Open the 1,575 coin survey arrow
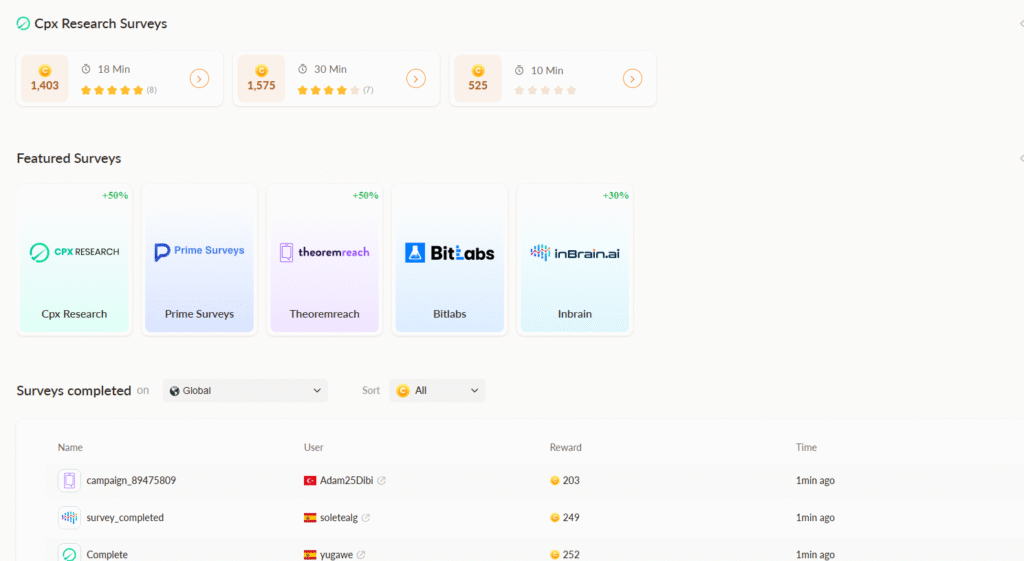Image resolution: width=1024 pixels, height=561 pixels. click(416, 78)
